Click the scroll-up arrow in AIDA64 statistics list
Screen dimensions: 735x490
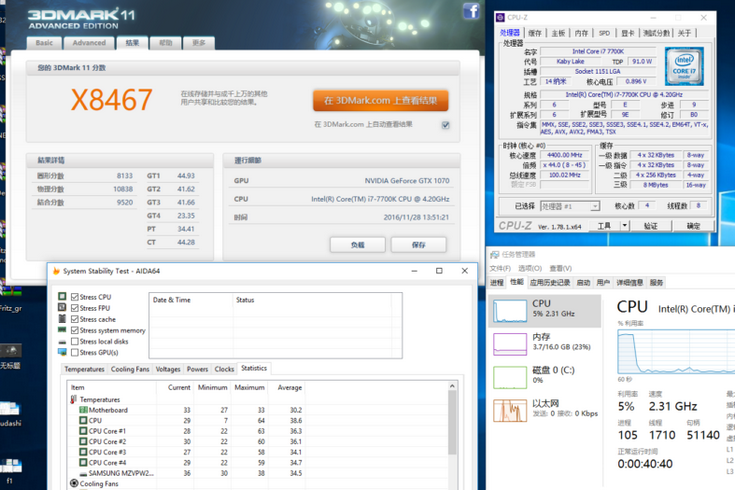[452, 386]
